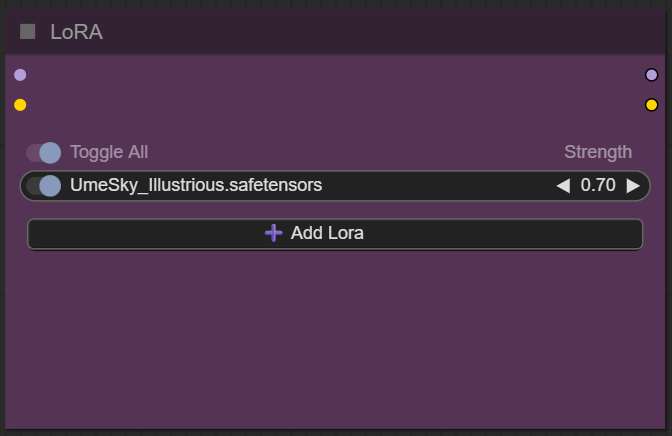Click the plus icon beside Add Lora
This screenshot has width=672, height=436.
click(273, 233)
